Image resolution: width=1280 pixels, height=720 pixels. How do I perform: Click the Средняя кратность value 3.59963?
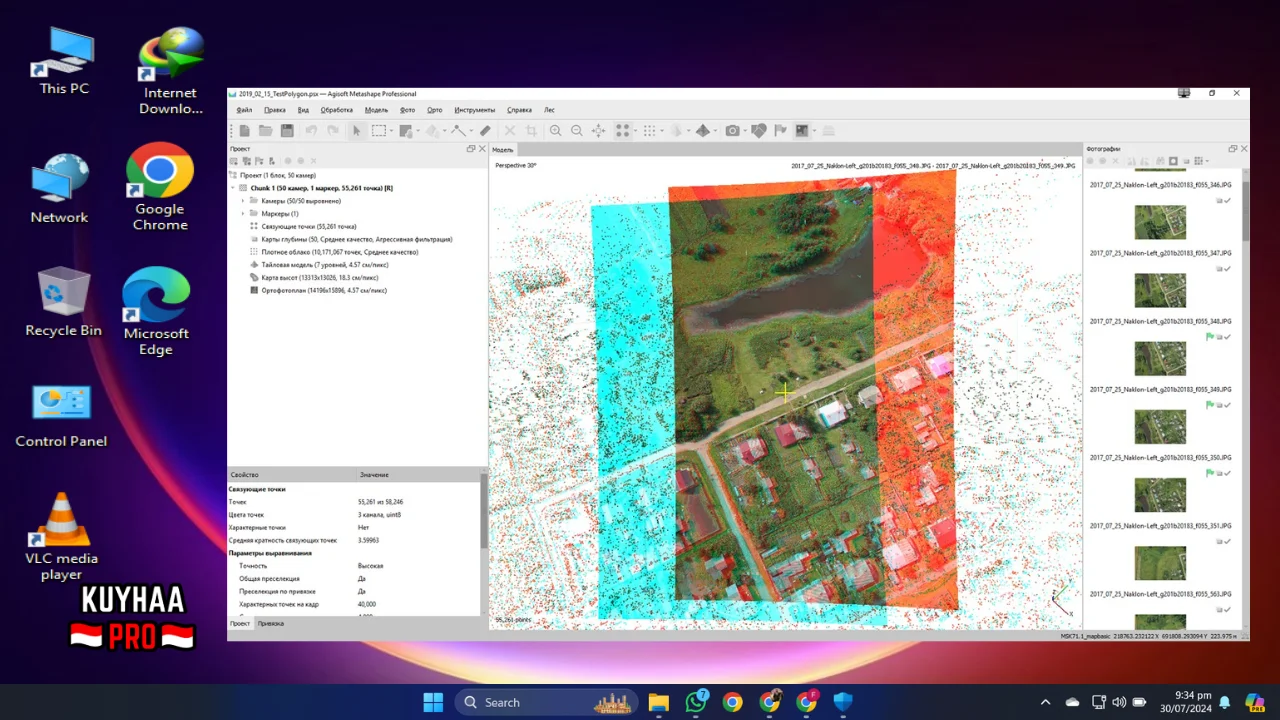pyautogui.click(x=369, y=540)
